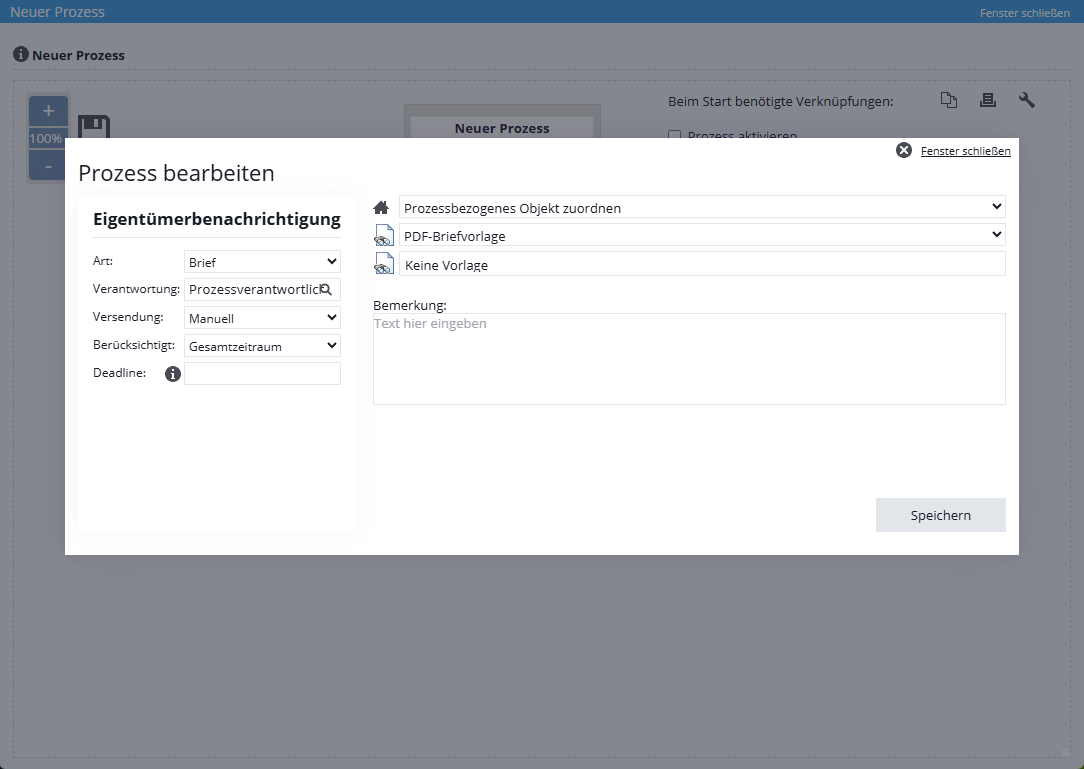This screenshot has height=769, width=1084.
Task: Click preview icon next to Keine Vorlage
Action: [384, 264]
